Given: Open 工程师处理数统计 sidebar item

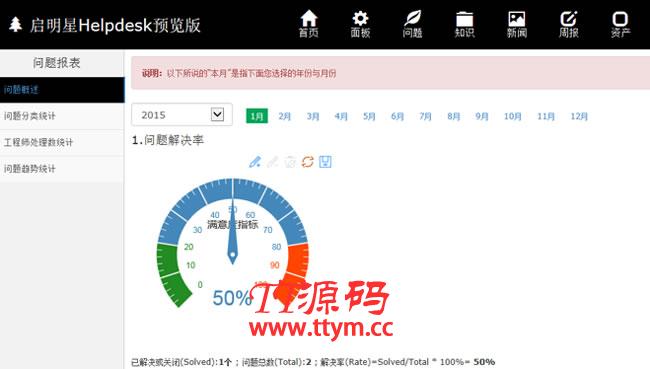Looking at the screenshot, I should (x=62, y=142).
